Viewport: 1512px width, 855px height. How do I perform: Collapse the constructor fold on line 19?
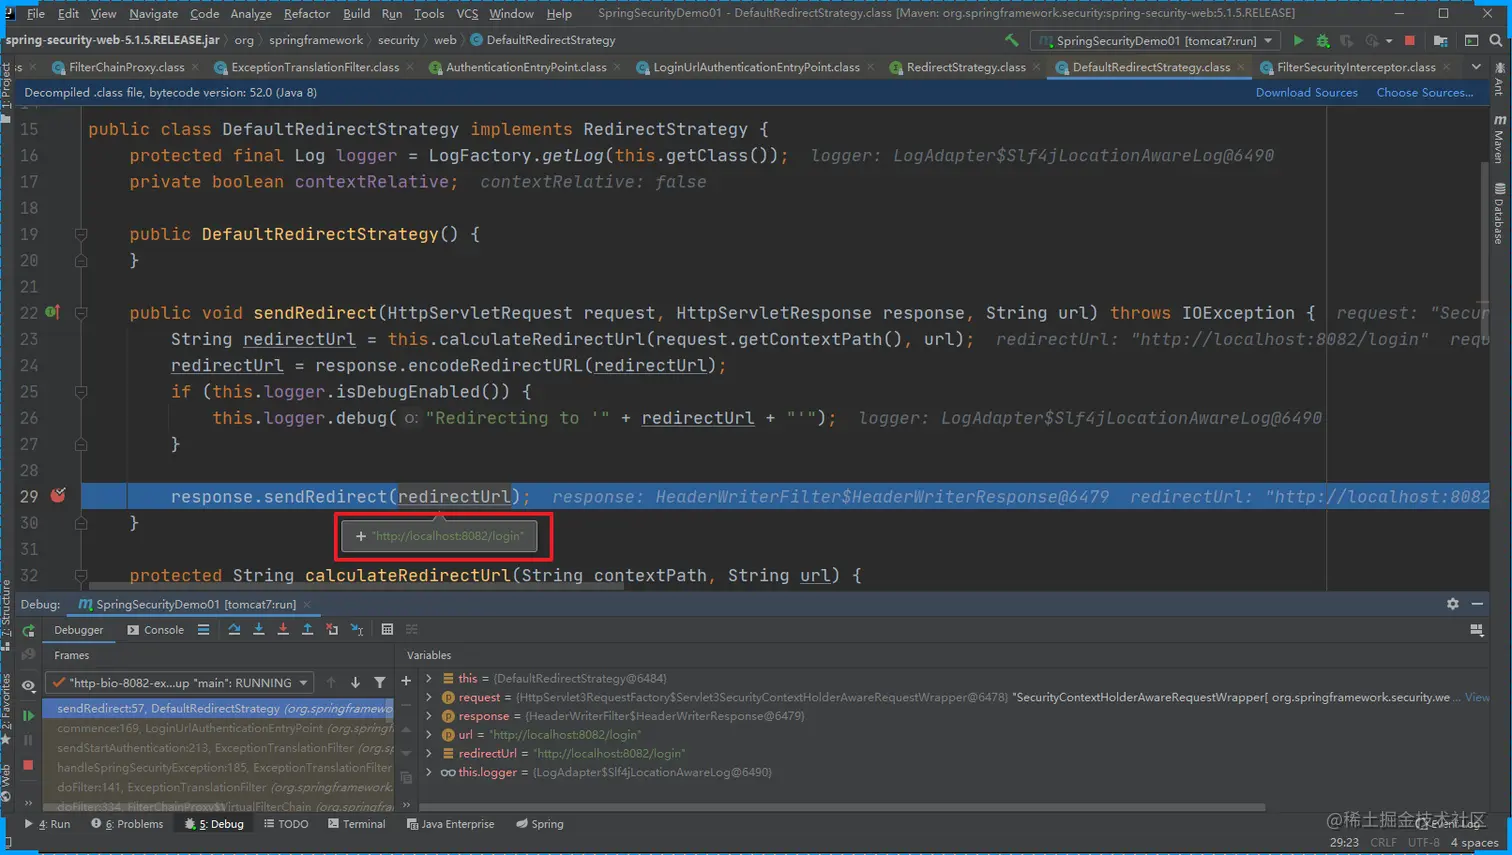coord(81,234)
